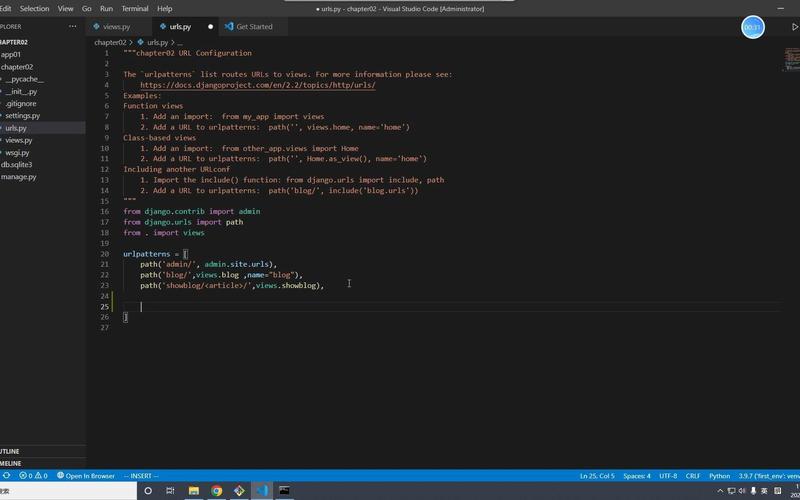The height and width of the screenshot is (500, 800).
Task: Change the Python language mode in status bar
Action: 719,476
